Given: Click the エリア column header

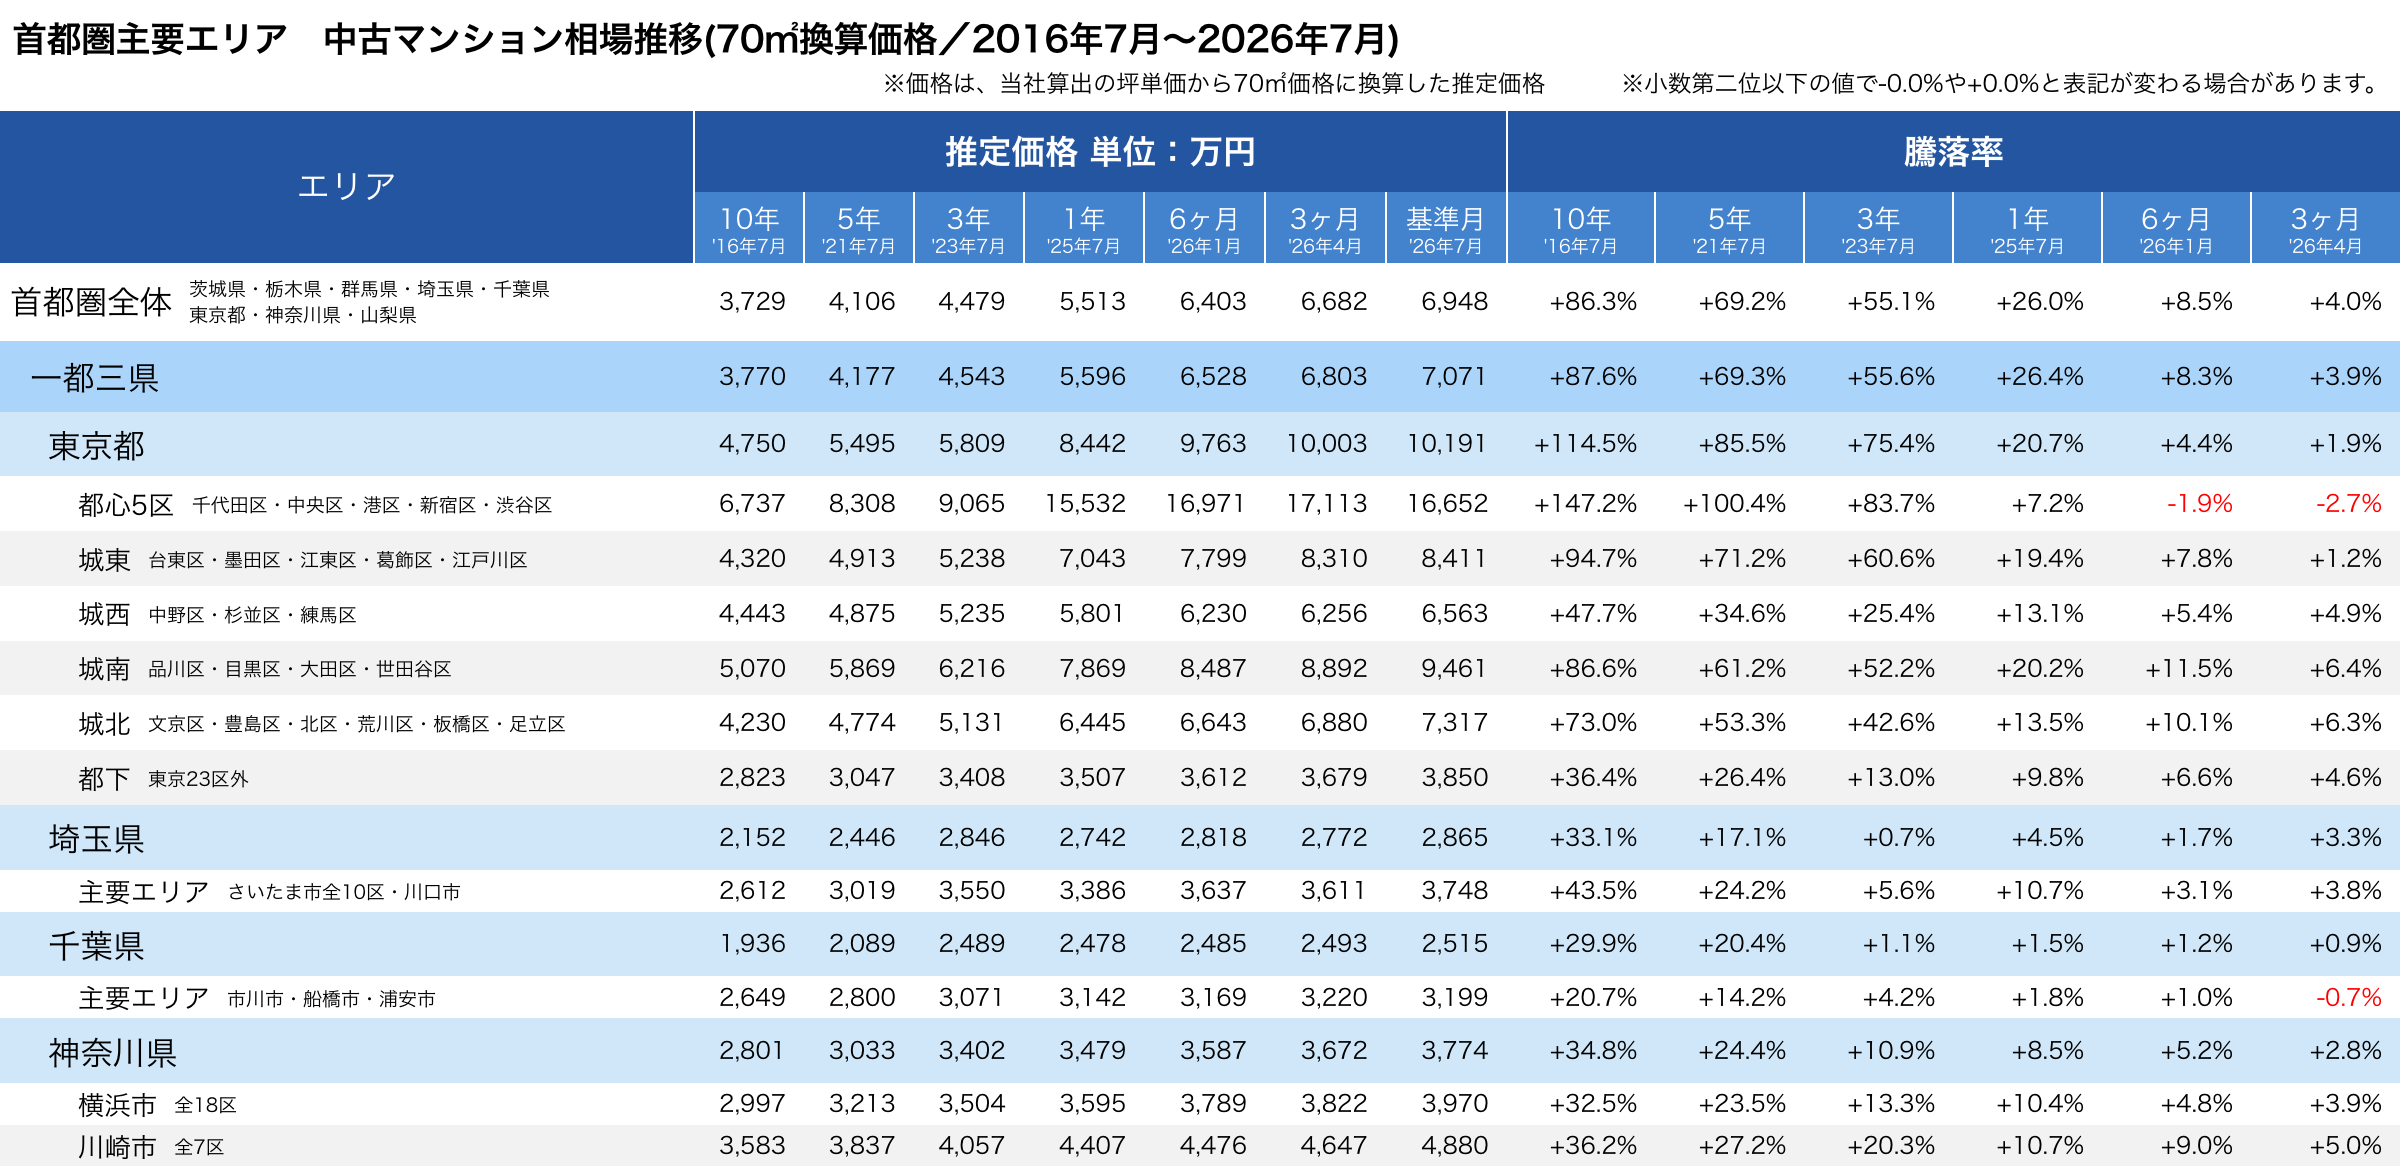Looking at the screenshot, I should (x=346, y=187).
